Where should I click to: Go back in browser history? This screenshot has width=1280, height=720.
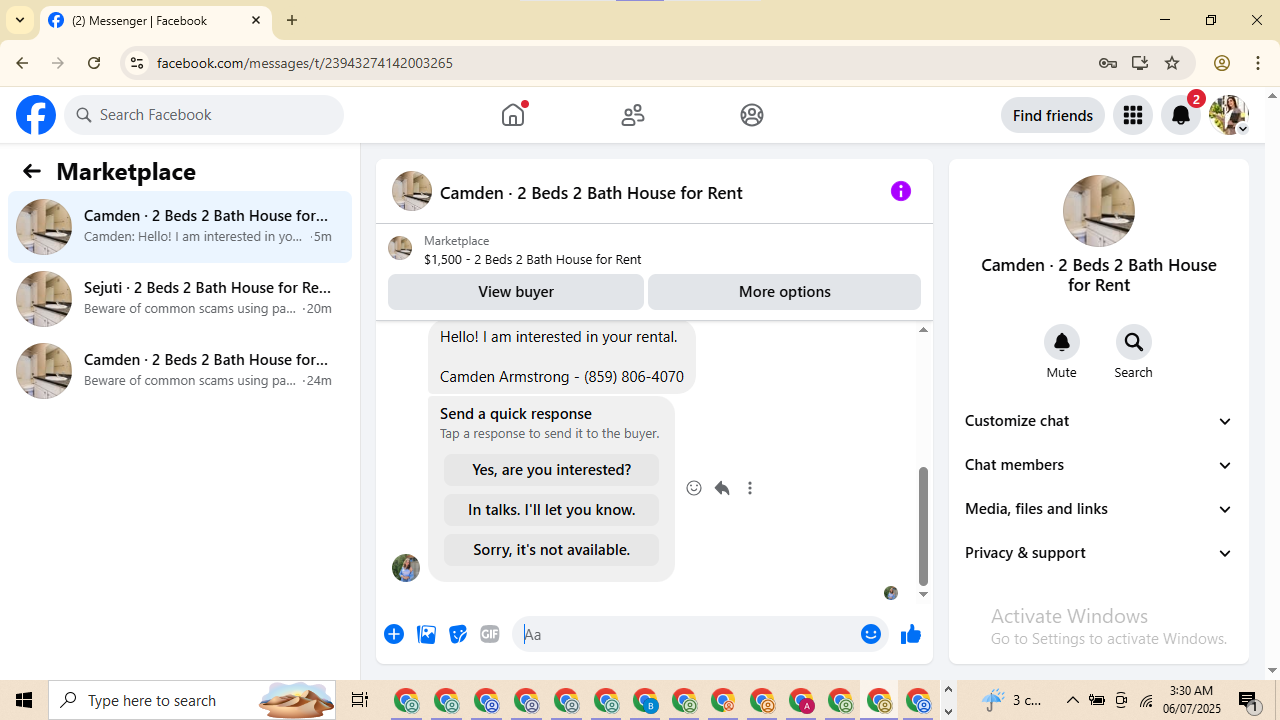[x=22, y=63]
